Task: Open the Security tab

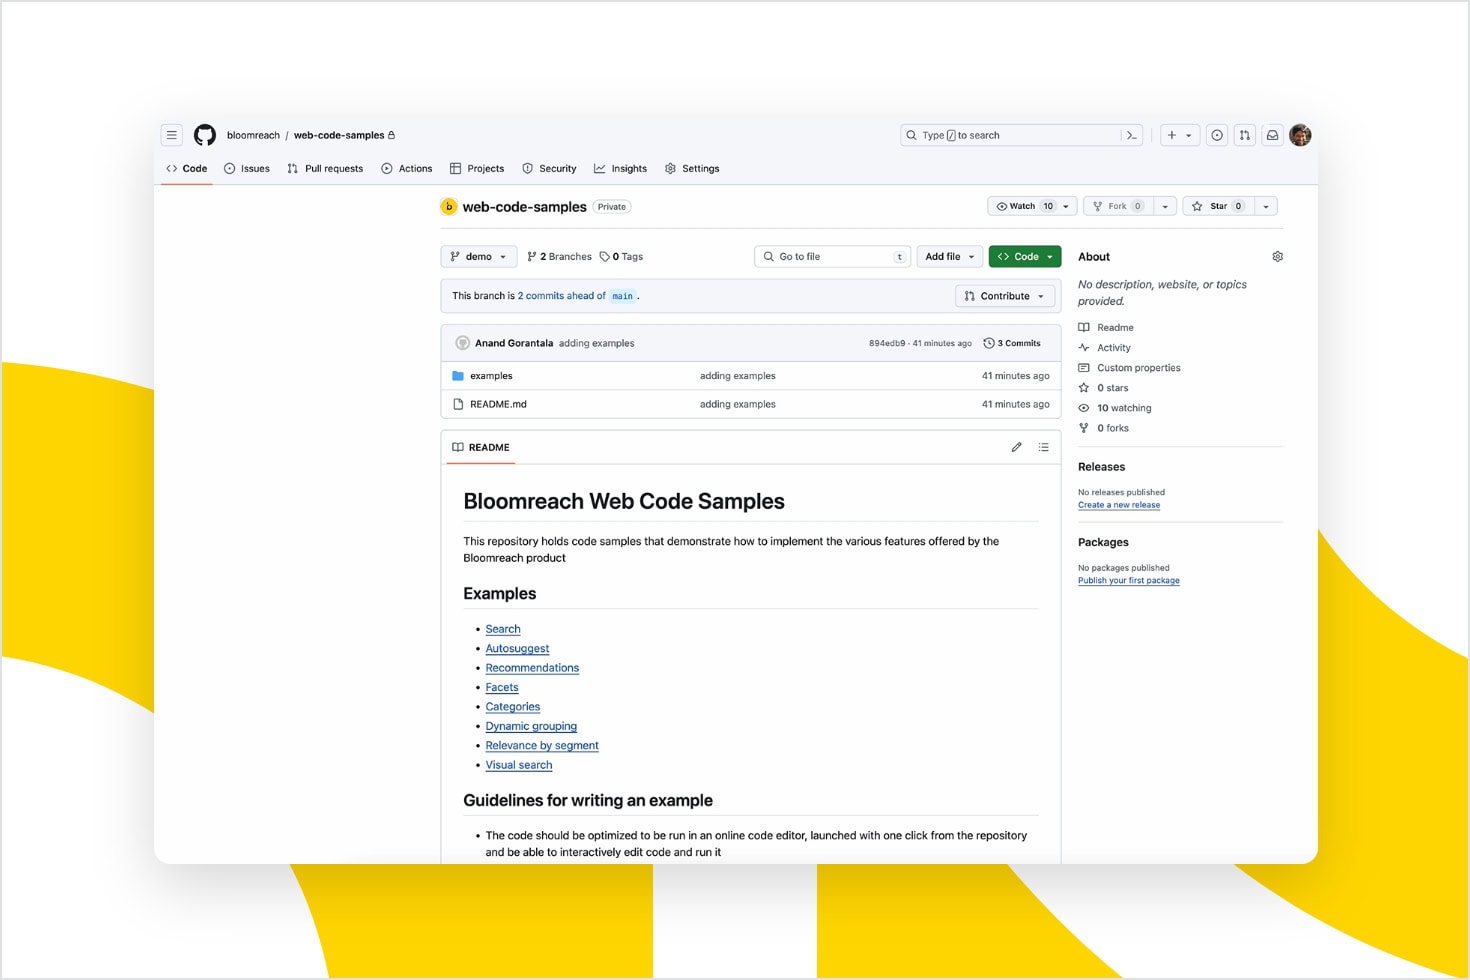Action: 549,168
